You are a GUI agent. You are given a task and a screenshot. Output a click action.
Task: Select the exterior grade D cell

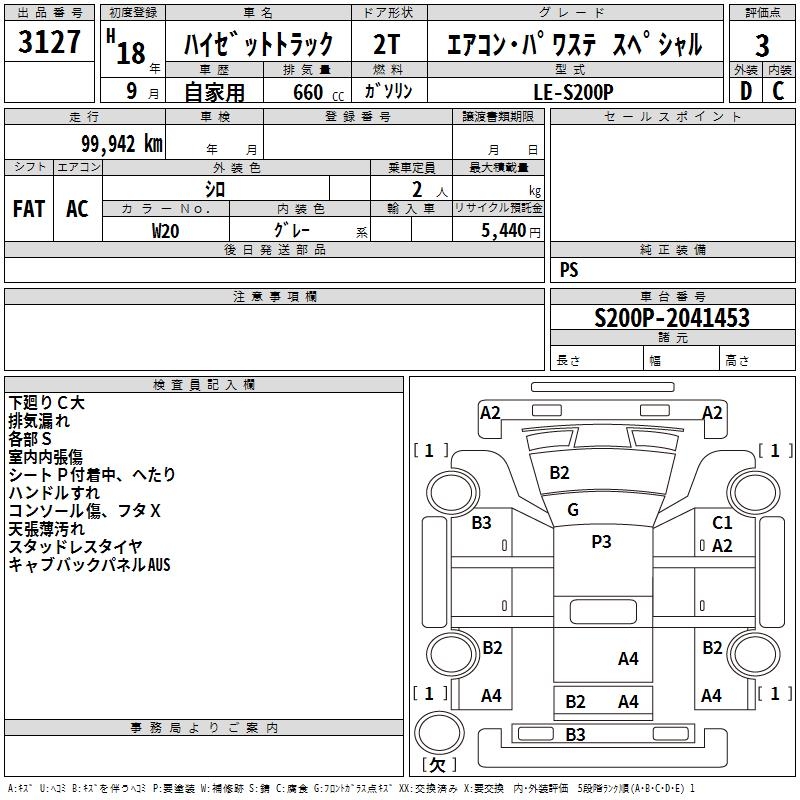tap(745, 91)
